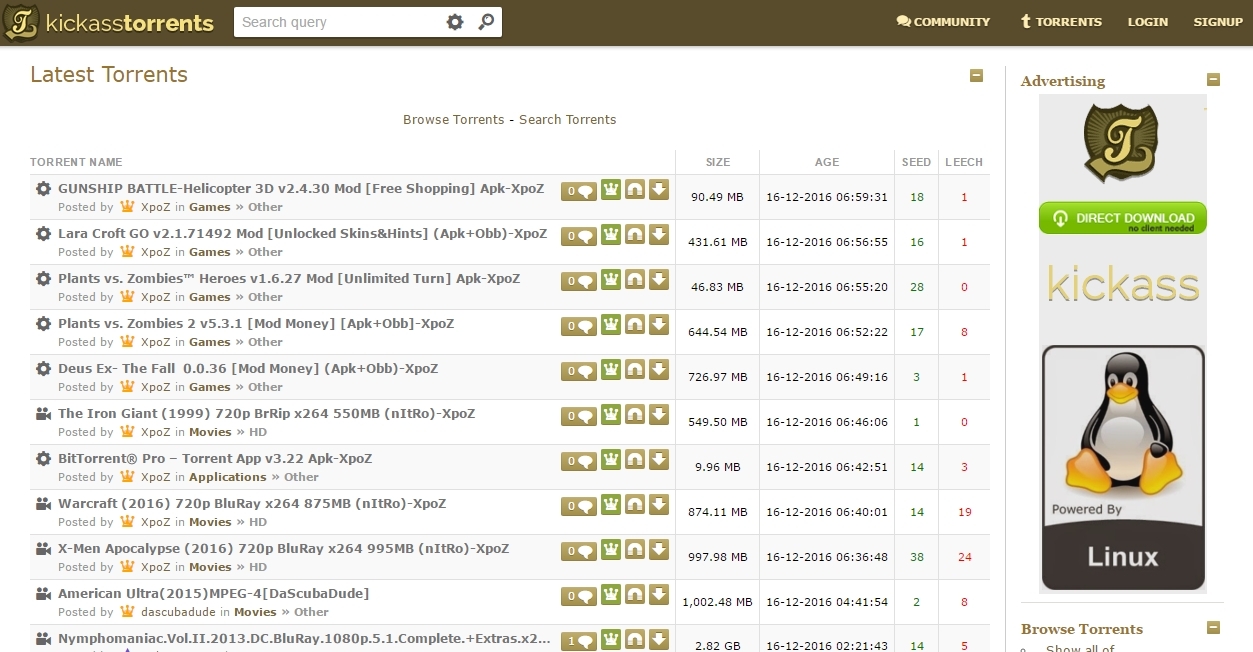This screenshot has height=652, width=1253.
Task: Download torrent file for GUNSHIP BATTLE-Helicopter 3D
Action: (x=659, y=190)
